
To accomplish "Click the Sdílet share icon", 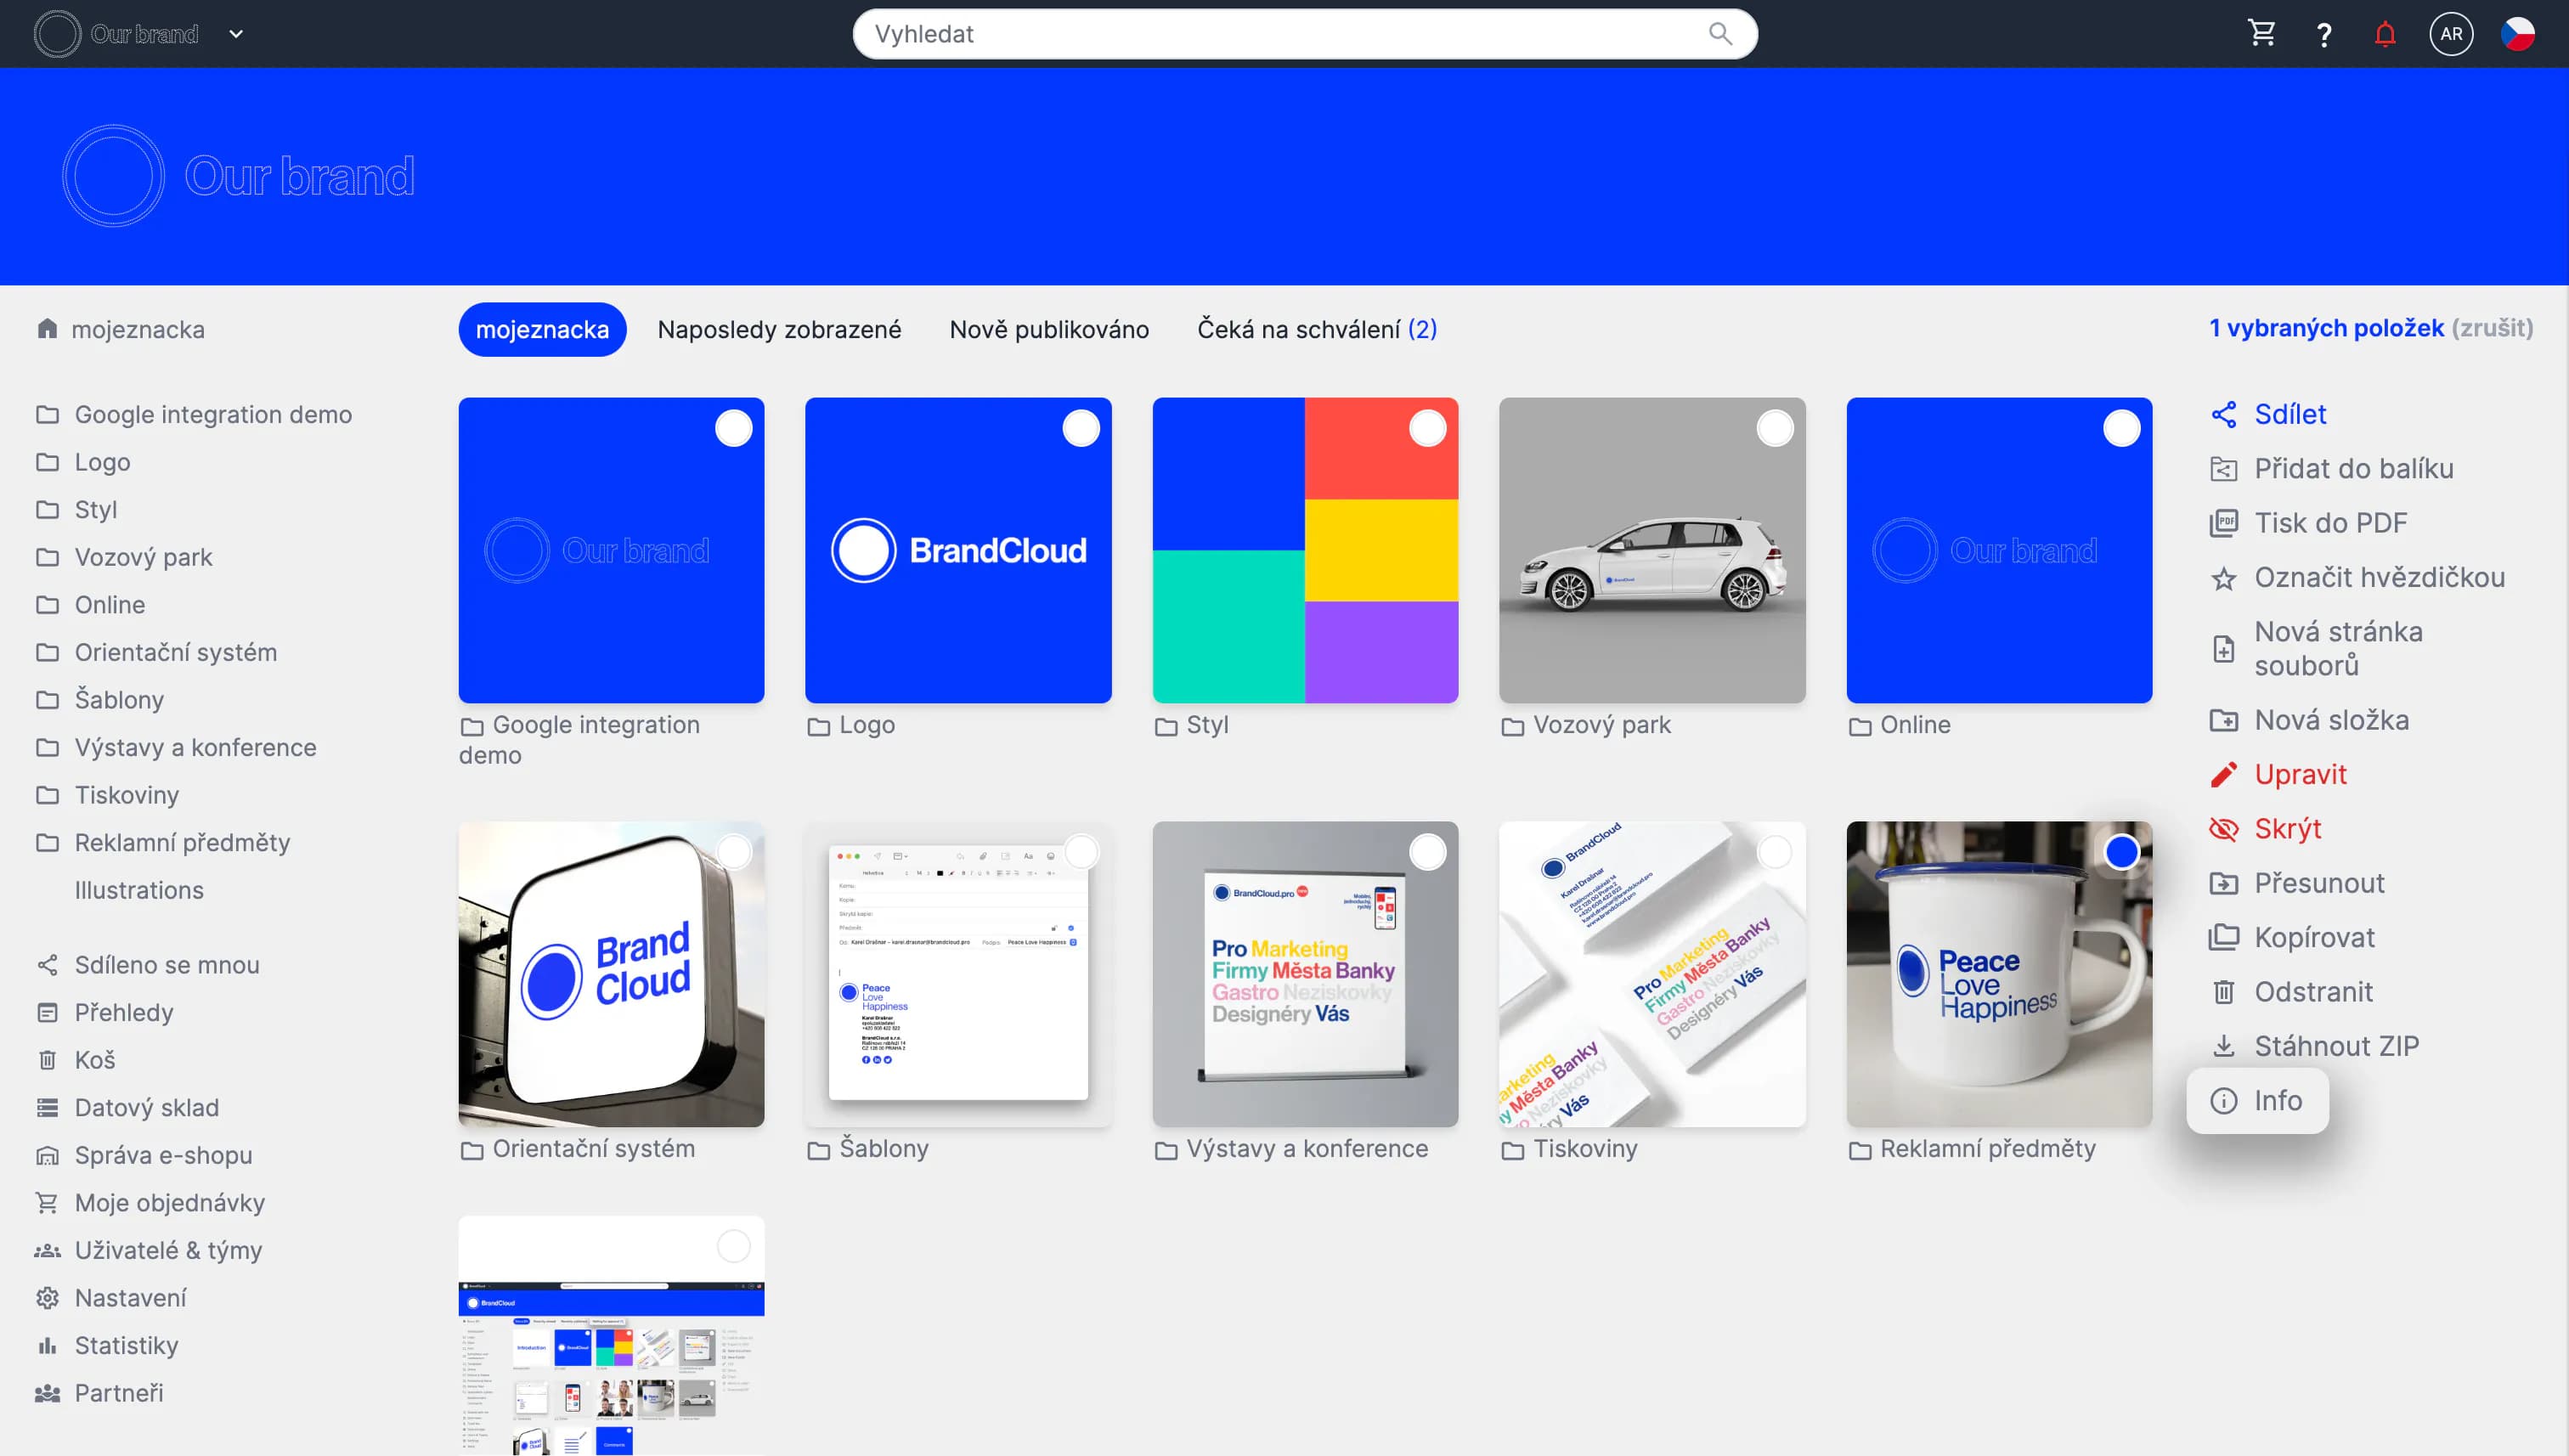I will [x=2223, y=414].
